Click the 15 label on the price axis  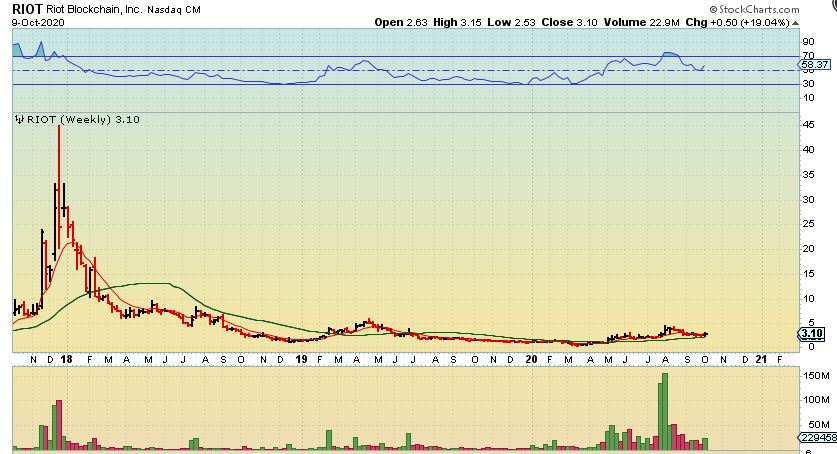[x=808, y=274]
